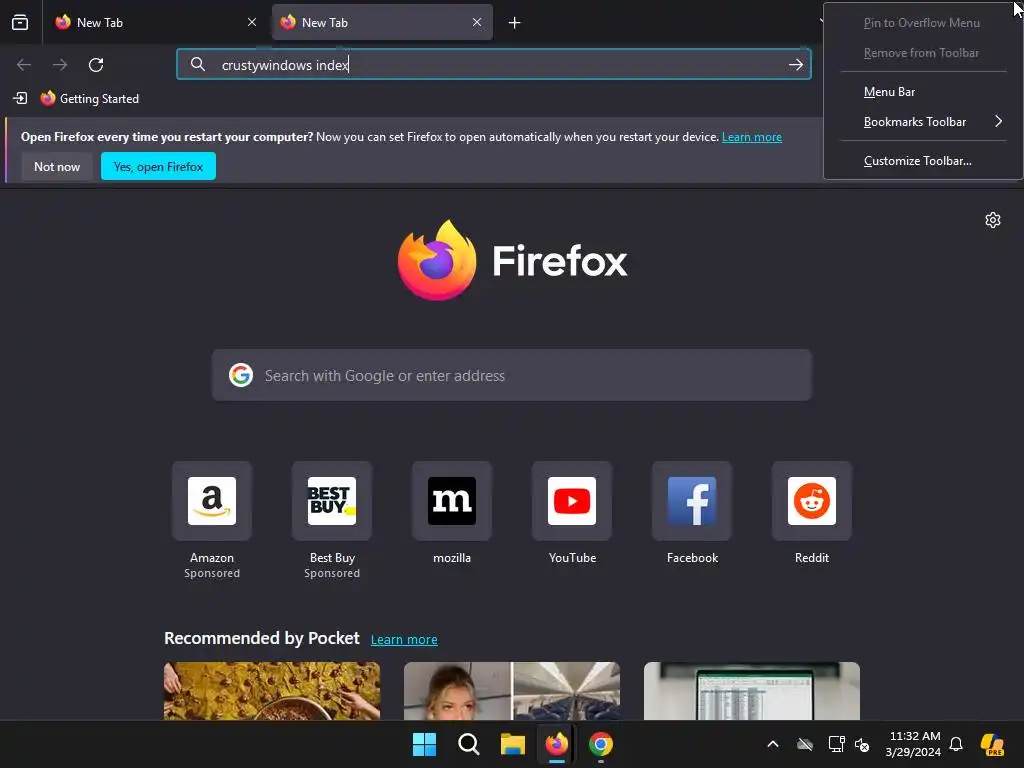Click Firefox icon in the taskbar
This screenshot has height=768, width=1024.
pos(556,744)
